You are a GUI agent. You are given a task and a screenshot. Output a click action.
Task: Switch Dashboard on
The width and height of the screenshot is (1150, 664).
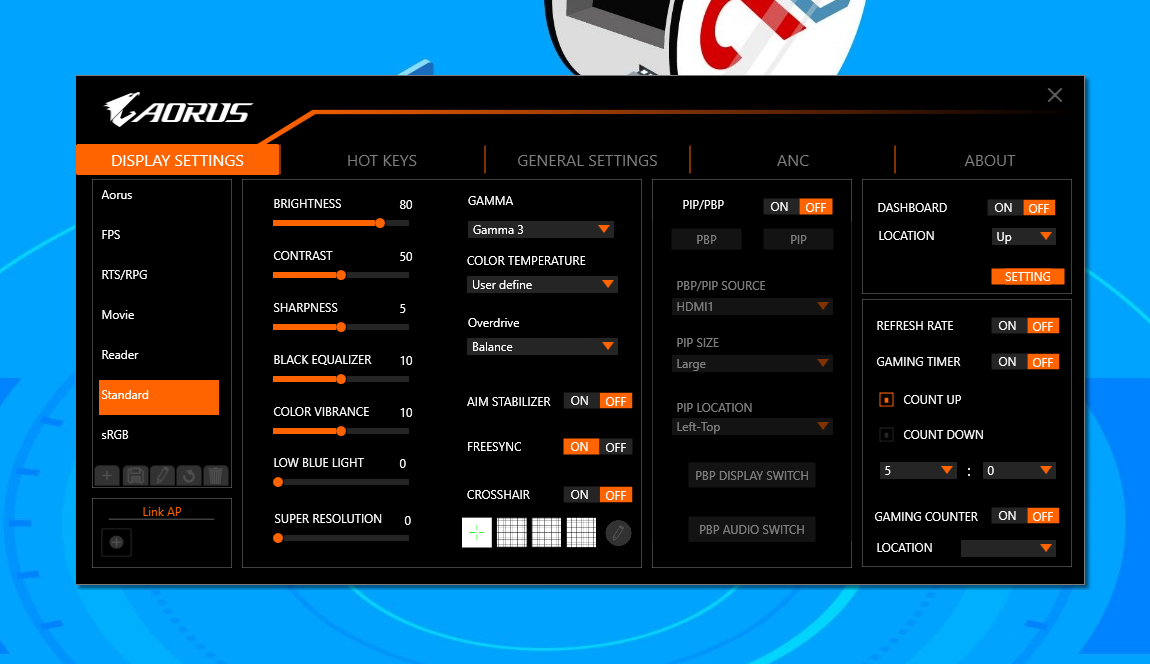click(x=1003, y=208)
